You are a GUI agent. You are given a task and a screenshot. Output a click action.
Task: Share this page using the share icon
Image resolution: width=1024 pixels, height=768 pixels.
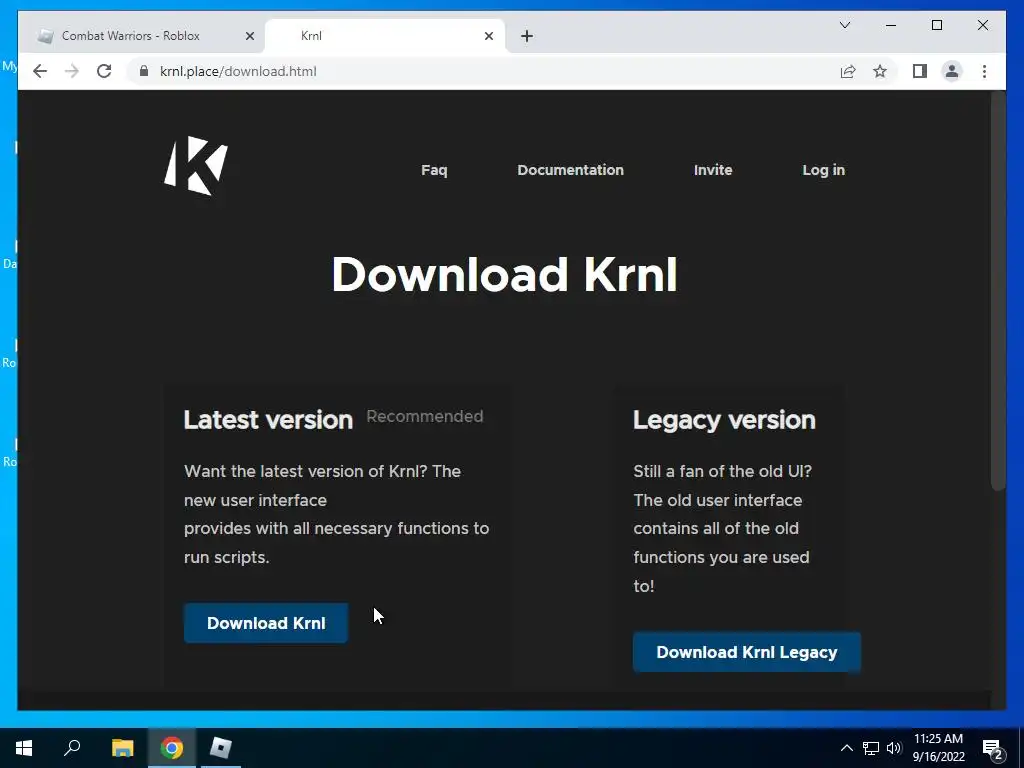pyautogui.click(x=848, y=71)
